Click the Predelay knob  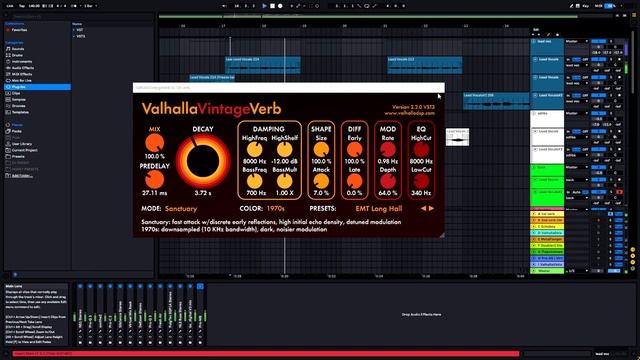click(154, 180)
